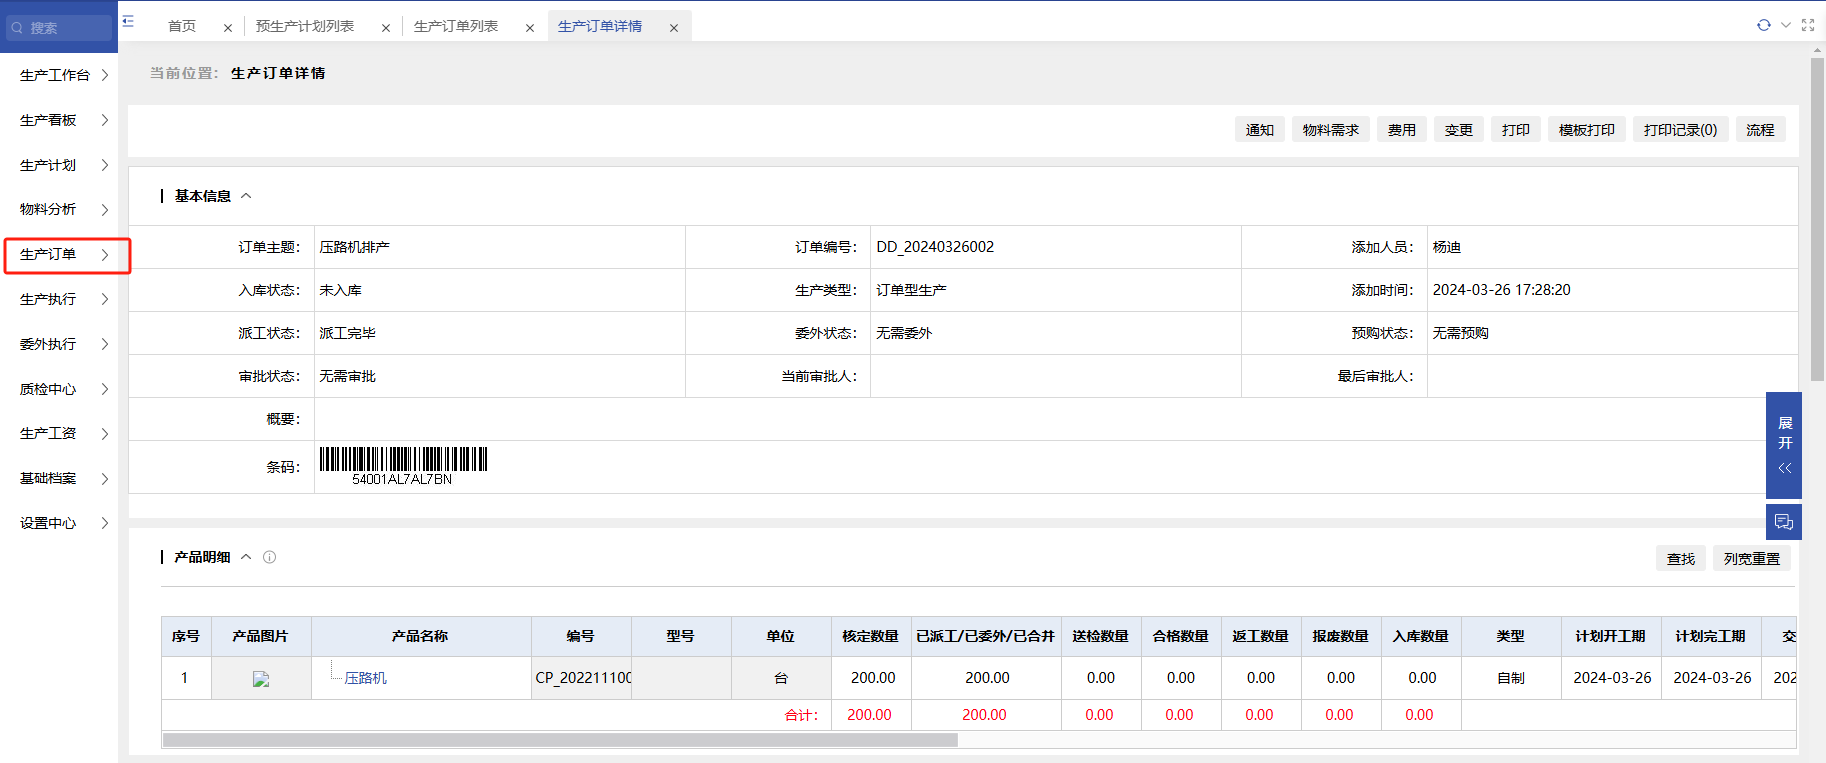Switch to the 预生产计划列表 tab
Screen dimensions: 1826x763
point(305,26)
